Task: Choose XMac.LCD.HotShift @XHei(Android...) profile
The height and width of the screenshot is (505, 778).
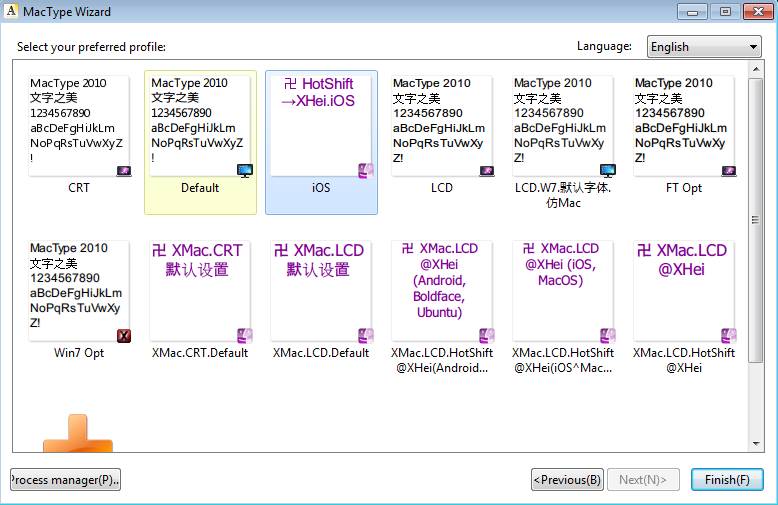Action: tap(443, 291)
